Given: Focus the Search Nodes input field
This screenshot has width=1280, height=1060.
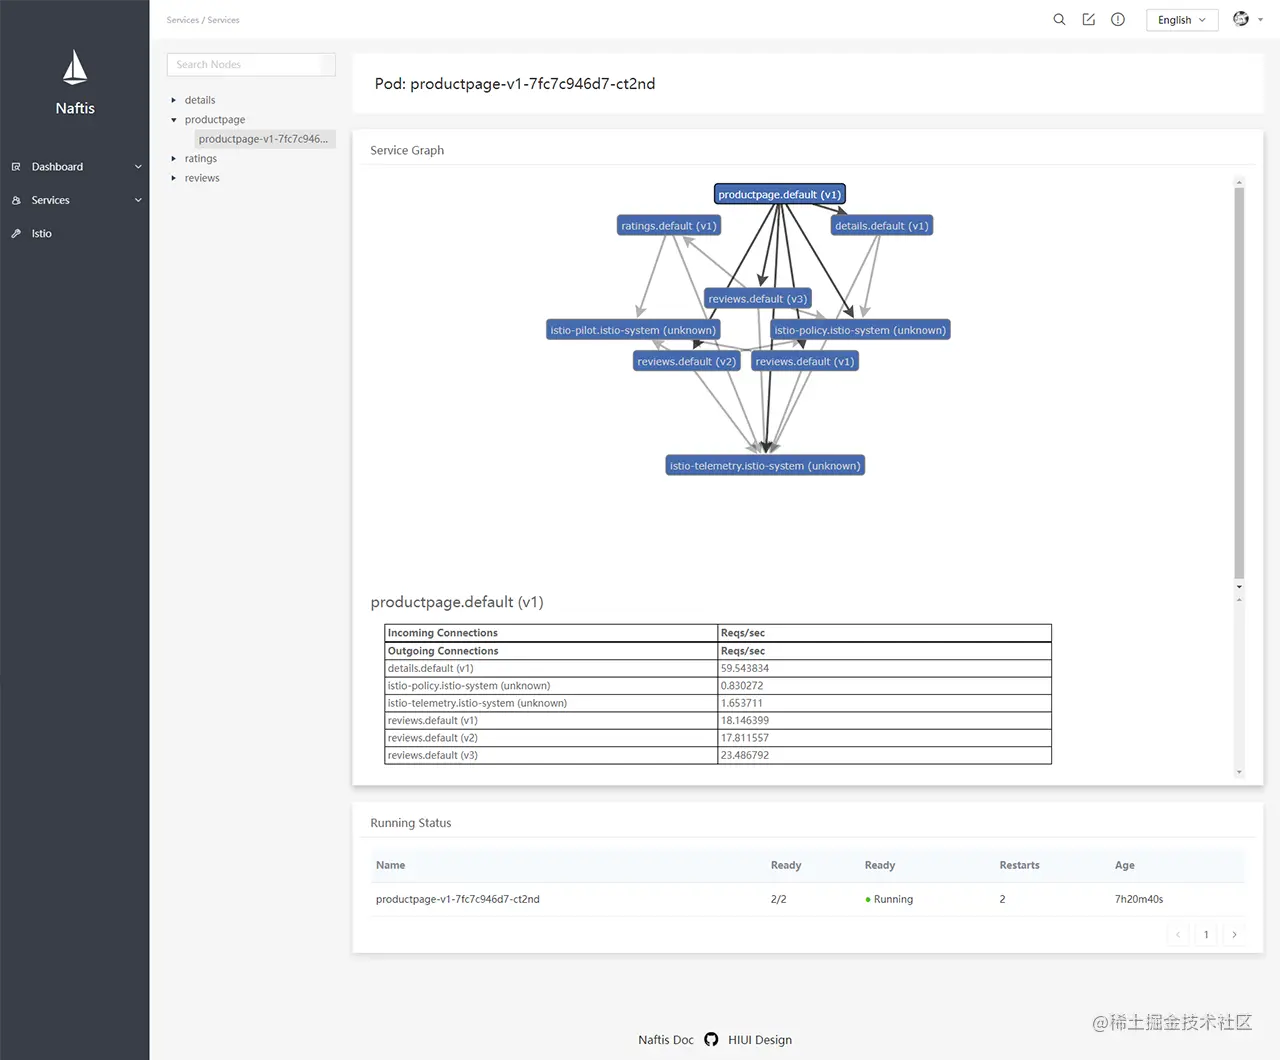Looking at the screenshot, I should (251, 64).
